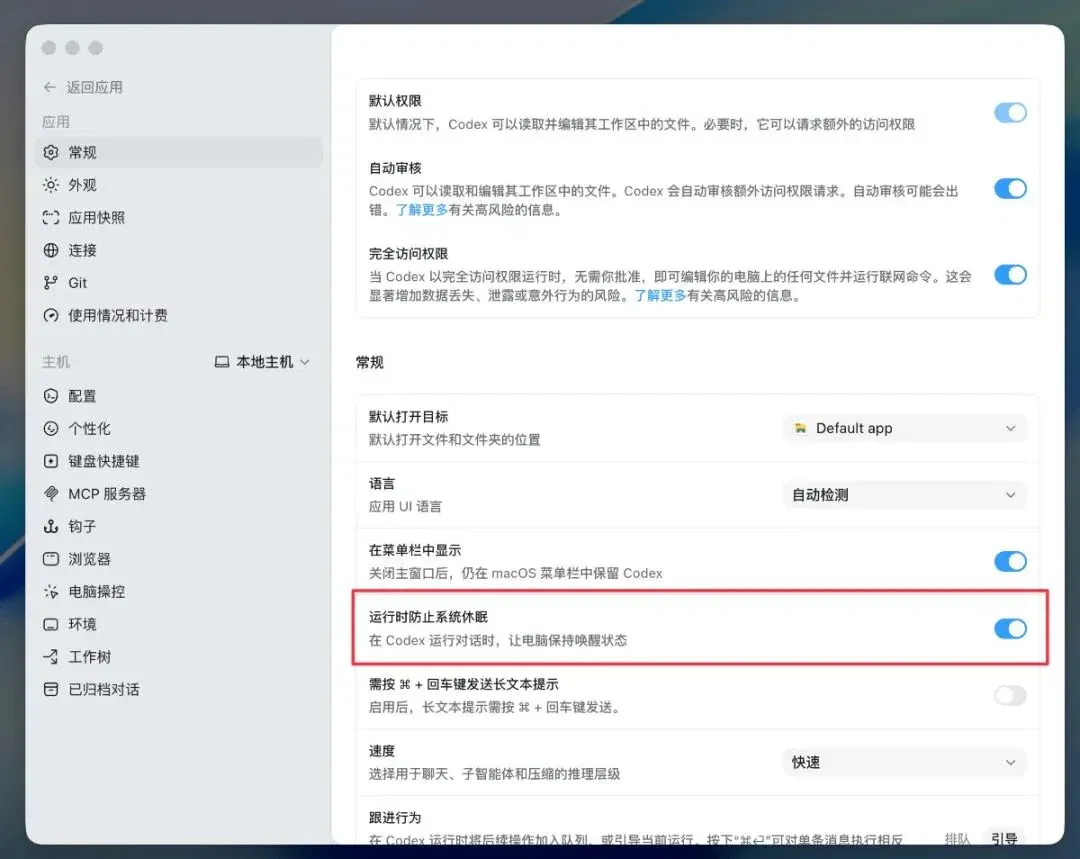Click the globe icon beside 连接
Screen dimensions: 1080x859
tap(51, 250)
